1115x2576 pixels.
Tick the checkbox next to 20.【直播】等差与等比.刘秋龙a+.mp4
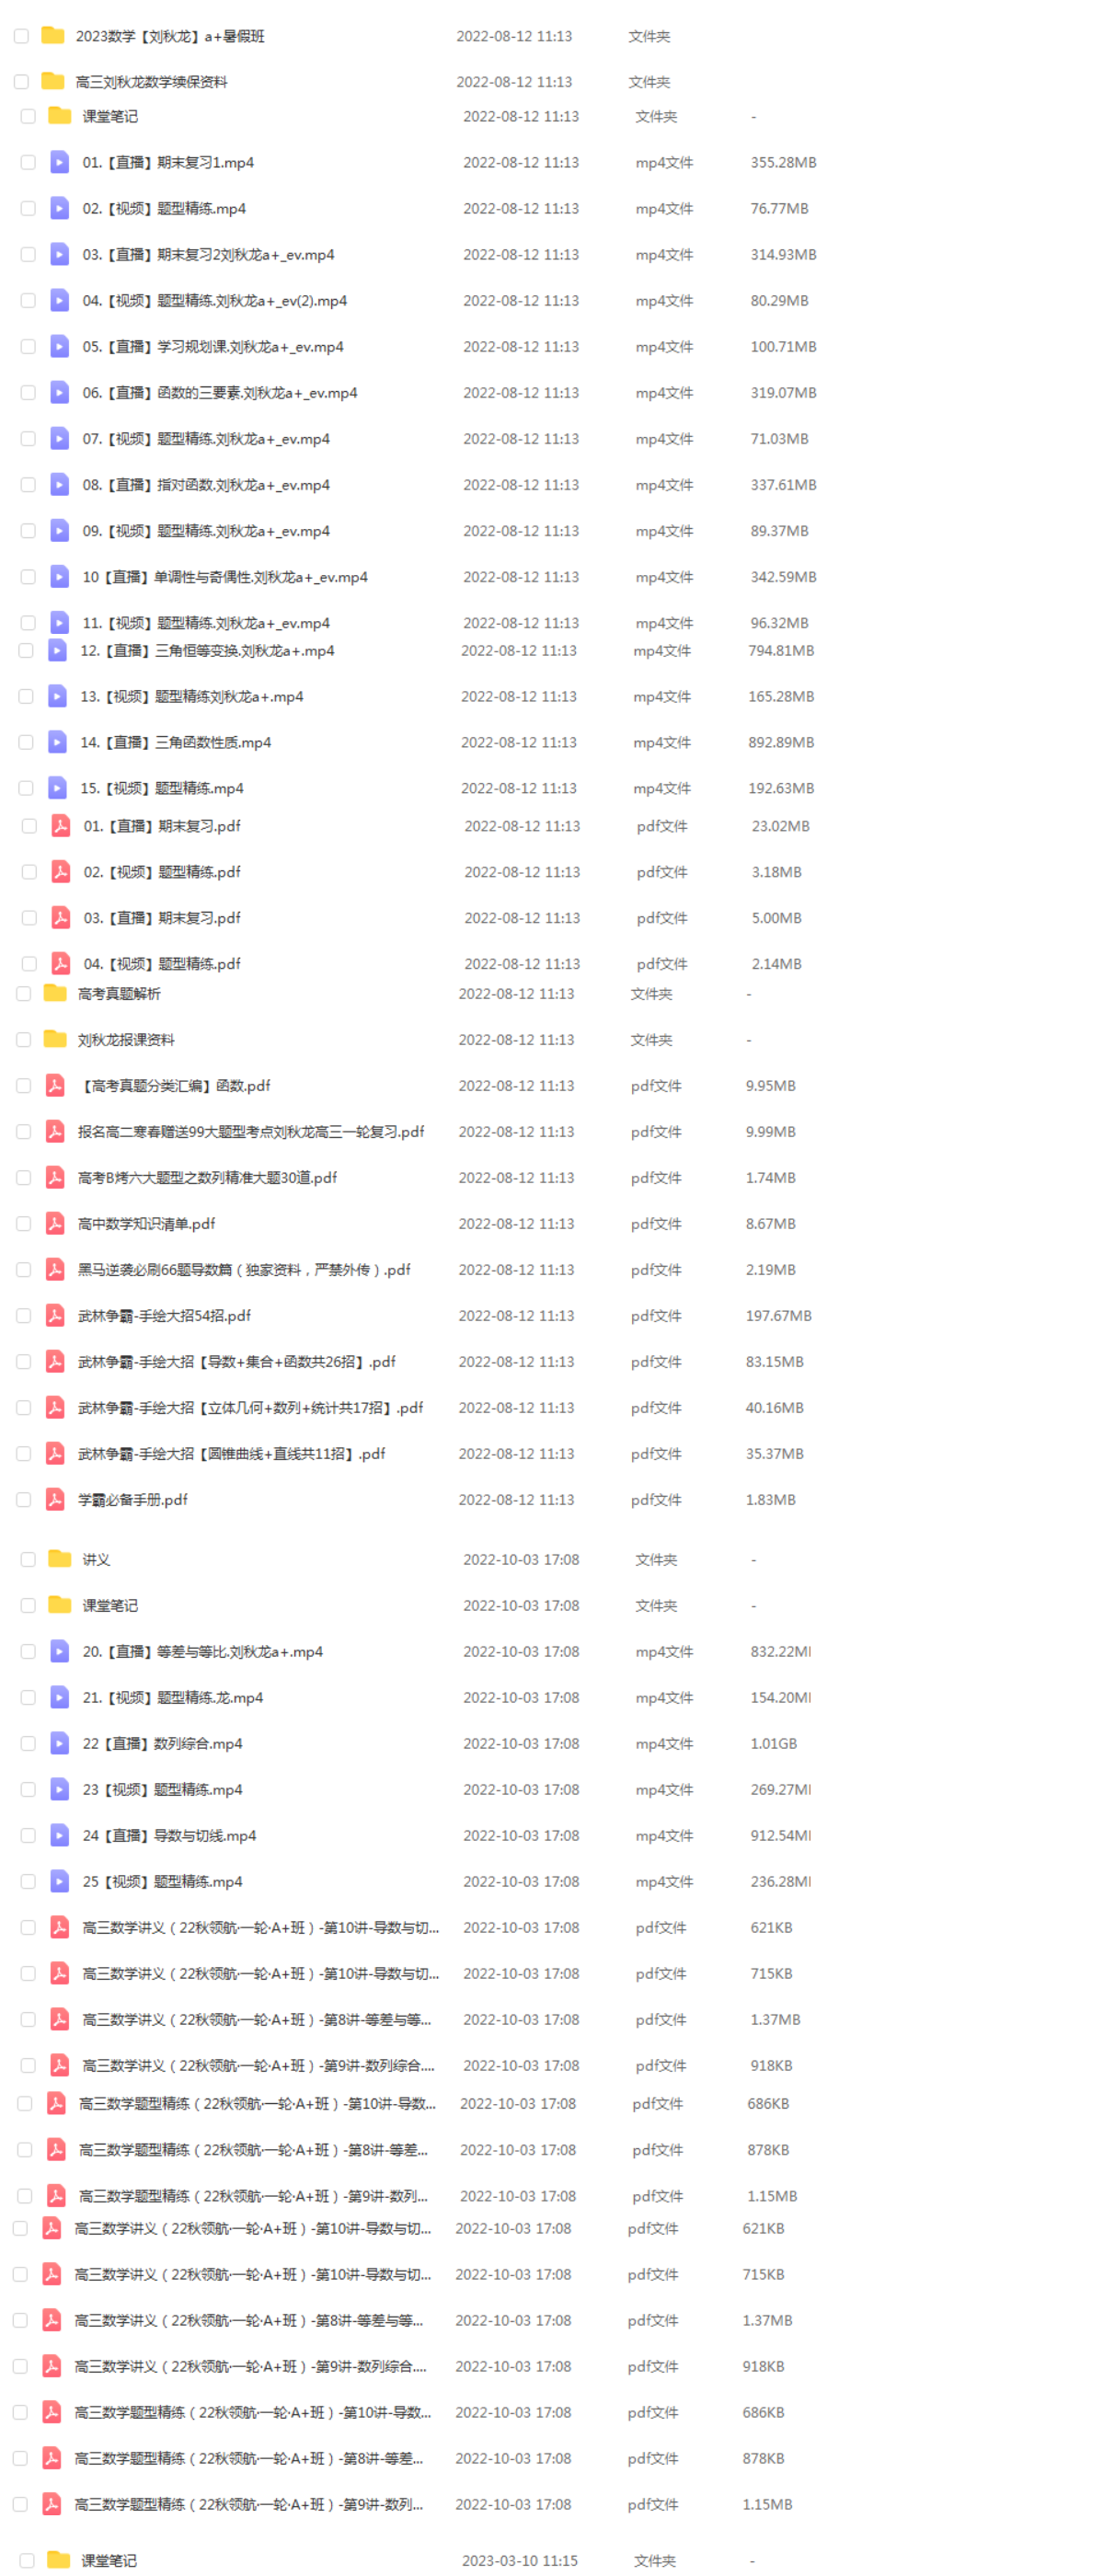(28, 1651)
